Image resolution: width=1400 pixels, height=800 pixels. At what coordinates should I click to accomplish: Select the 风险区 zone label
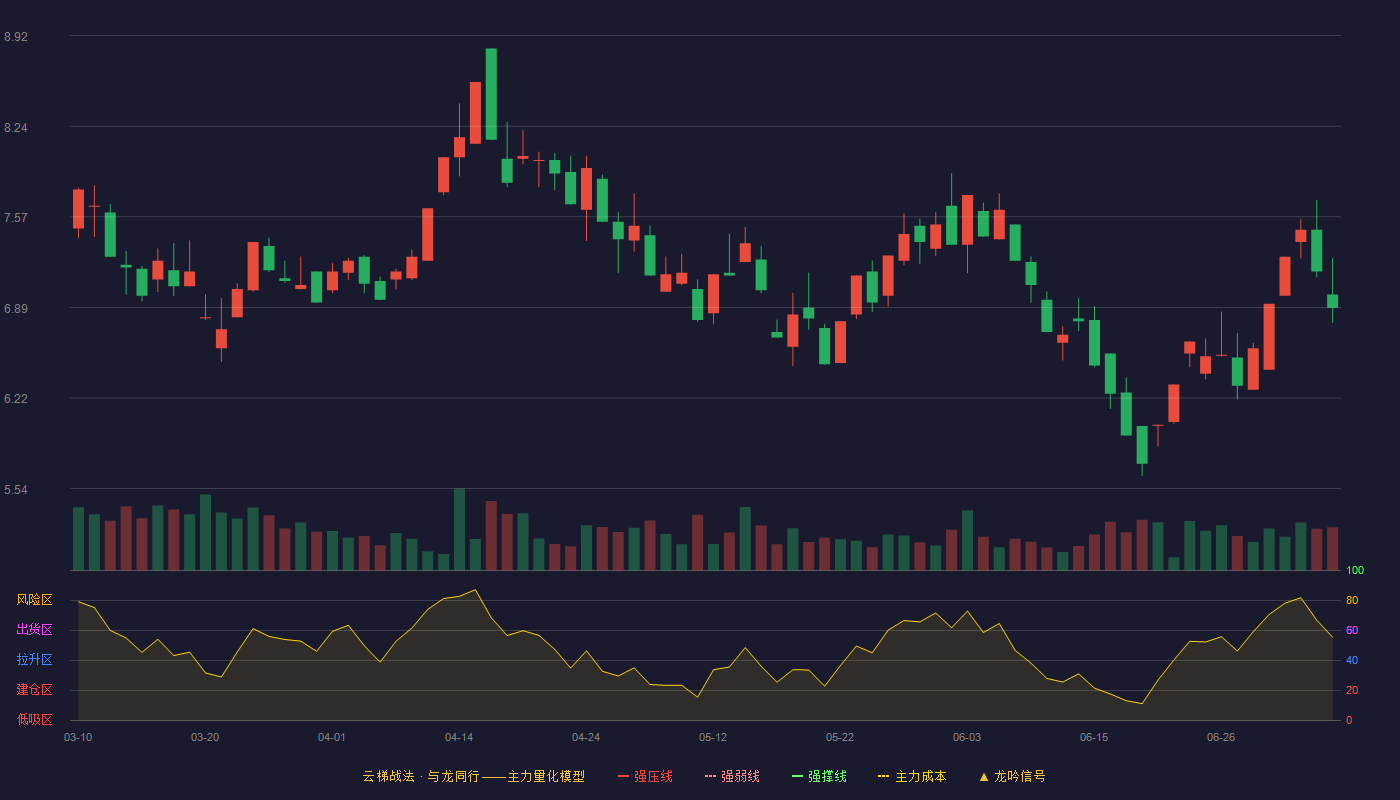point(34,600)
